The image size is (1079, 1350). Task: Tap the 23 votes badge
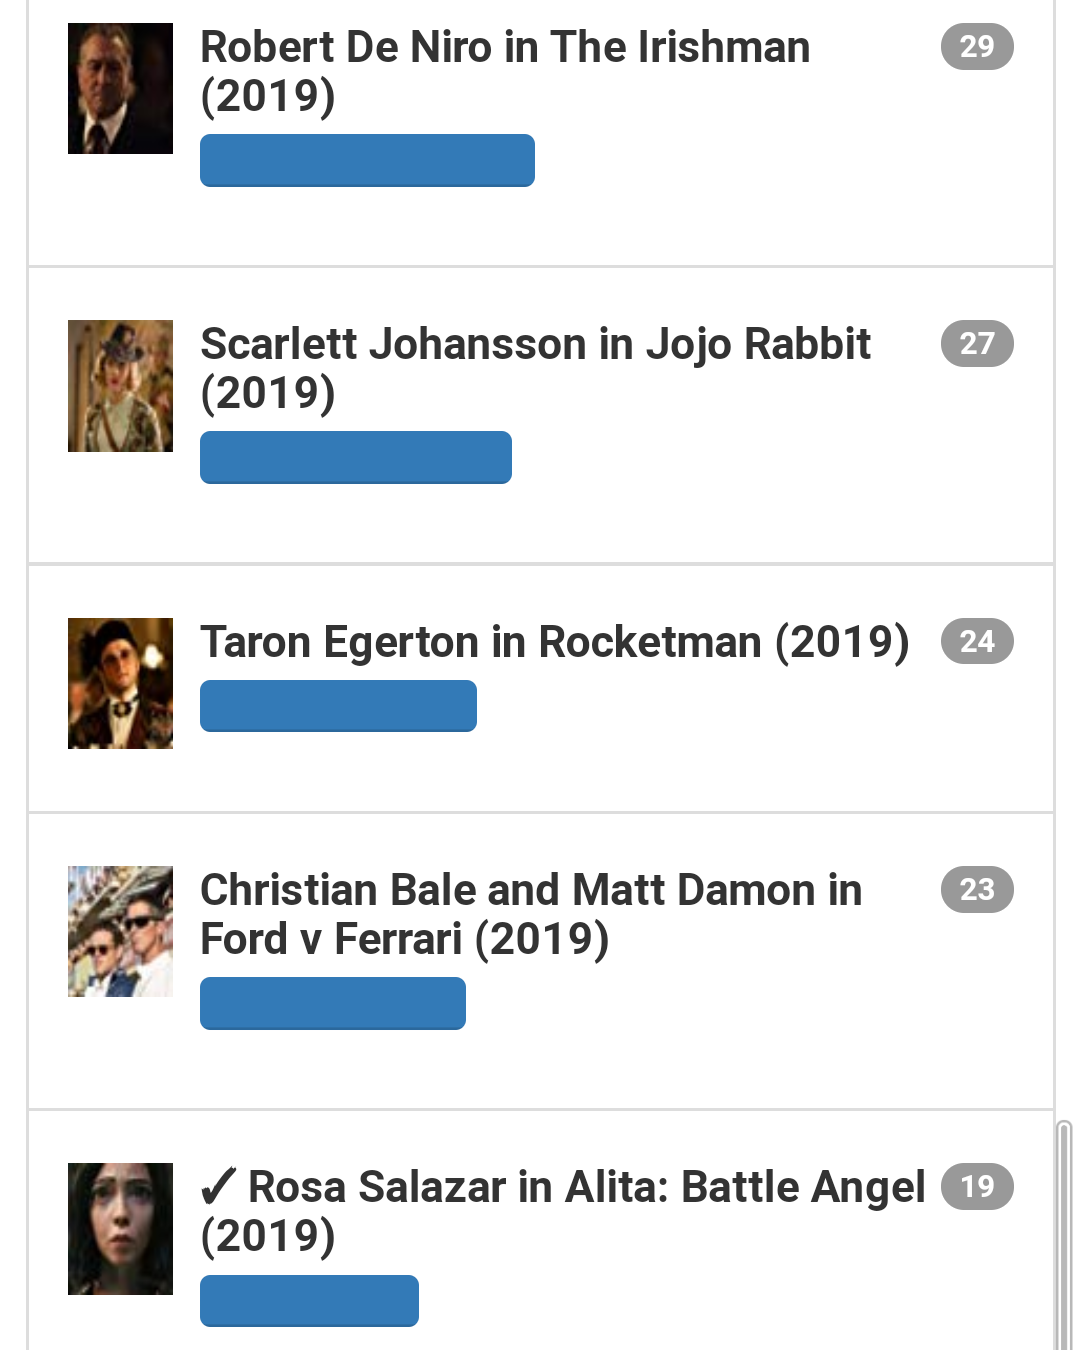[977, 889]
